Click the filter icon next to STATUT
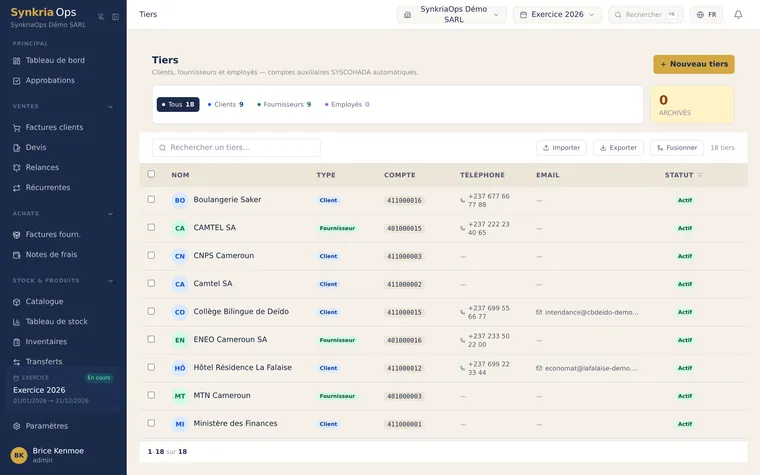 pyautogui.click(x=700, y=175)
